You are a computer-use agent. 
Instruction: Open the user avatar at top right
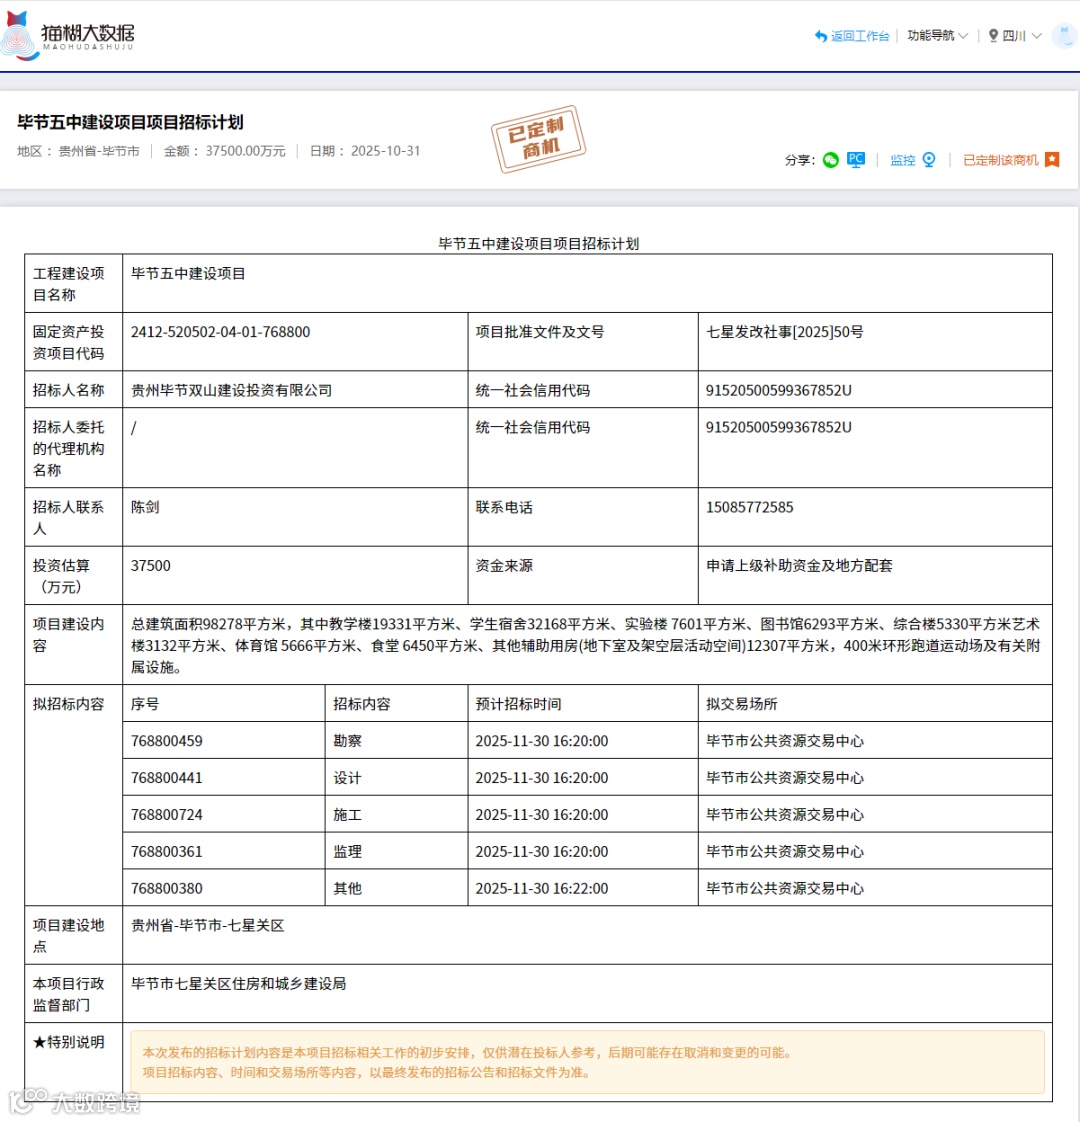pyautogui.click(x=1065, y=35)
